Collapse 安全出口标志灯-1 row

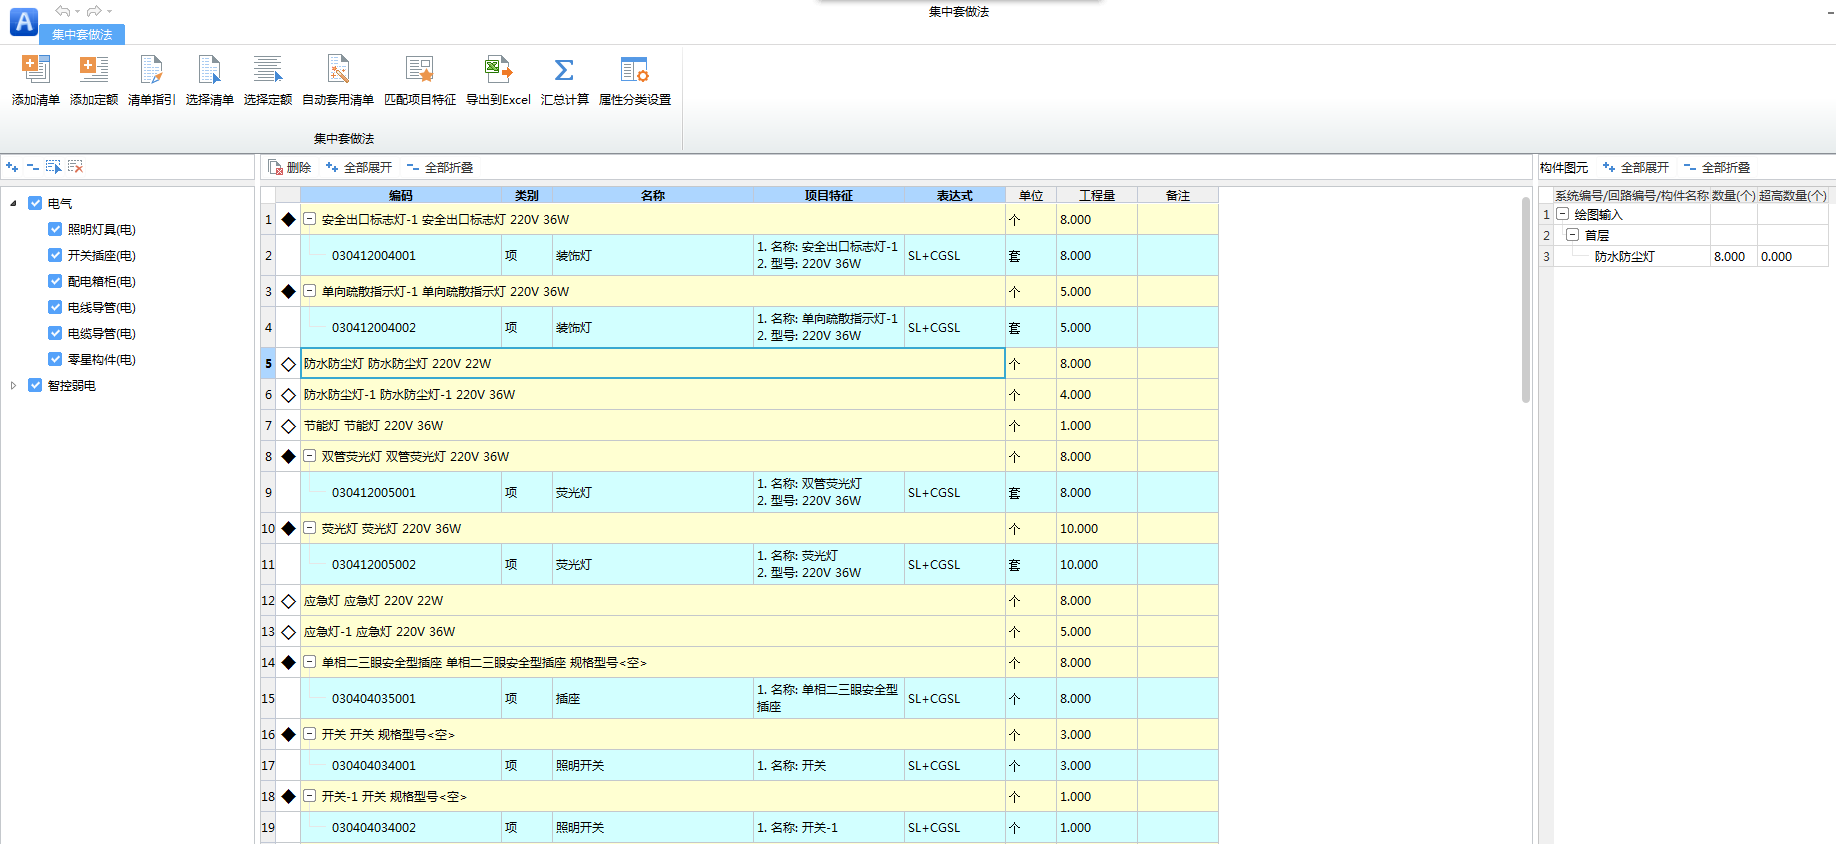click(310, 219)
